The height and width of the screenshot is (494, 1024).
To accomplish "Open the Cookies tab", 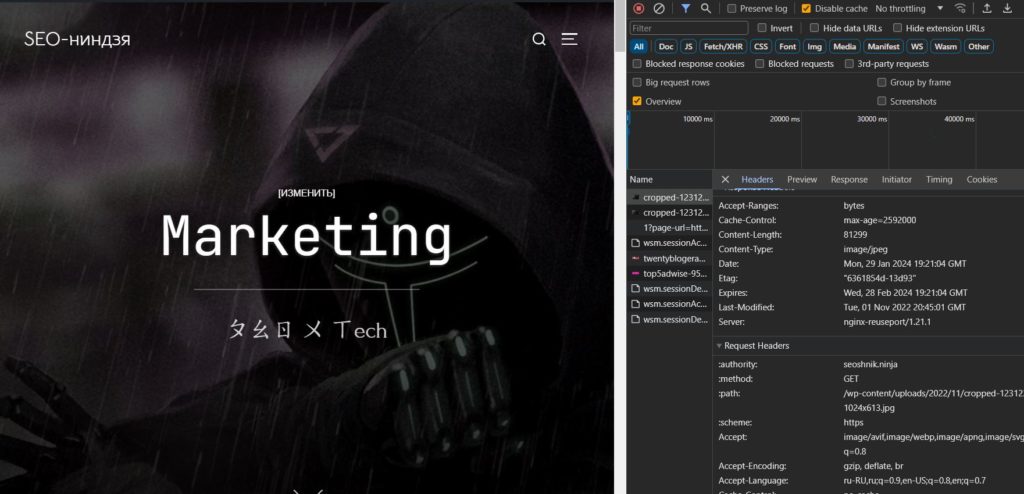I will tap(982, 179).
